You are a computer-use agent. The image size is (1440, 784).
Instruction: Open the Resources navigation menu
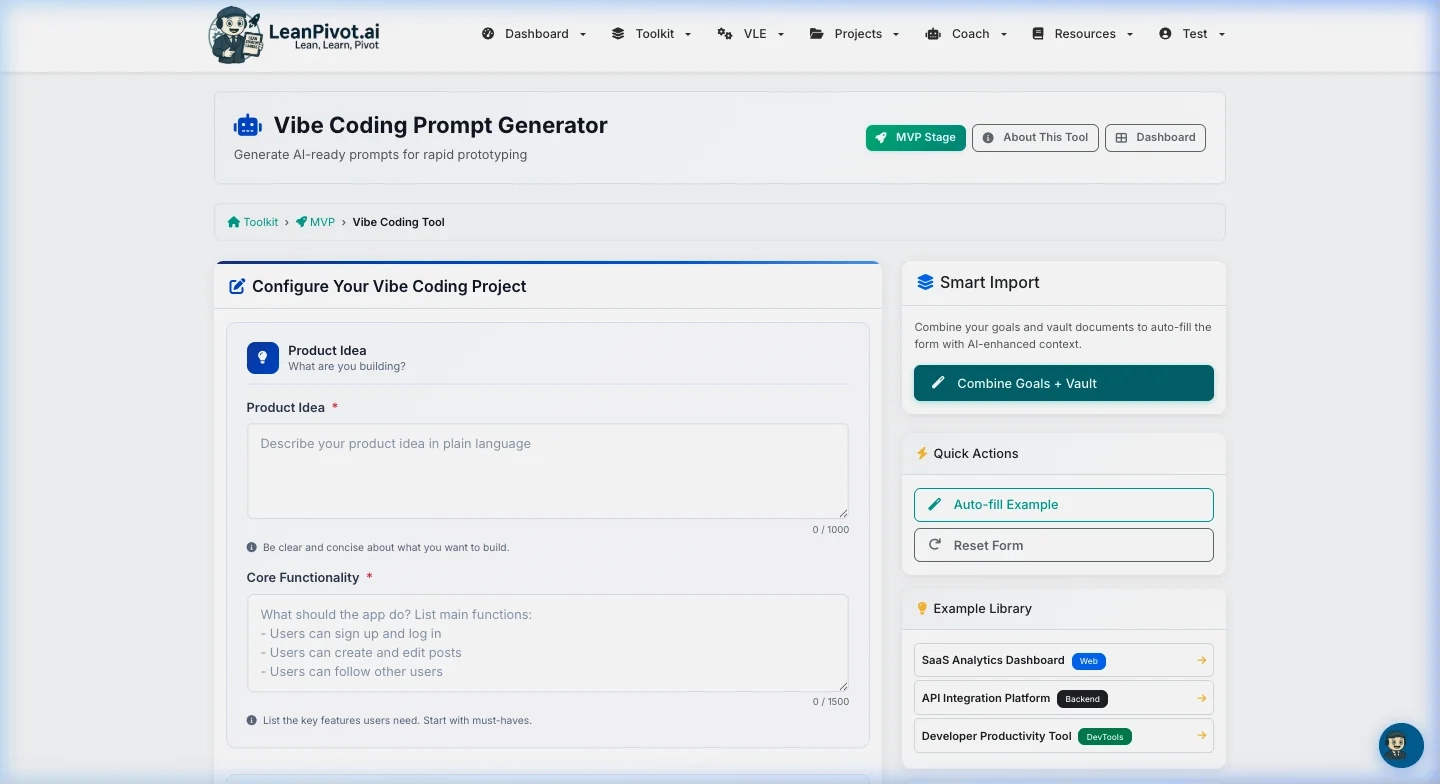pos(1083,34)
